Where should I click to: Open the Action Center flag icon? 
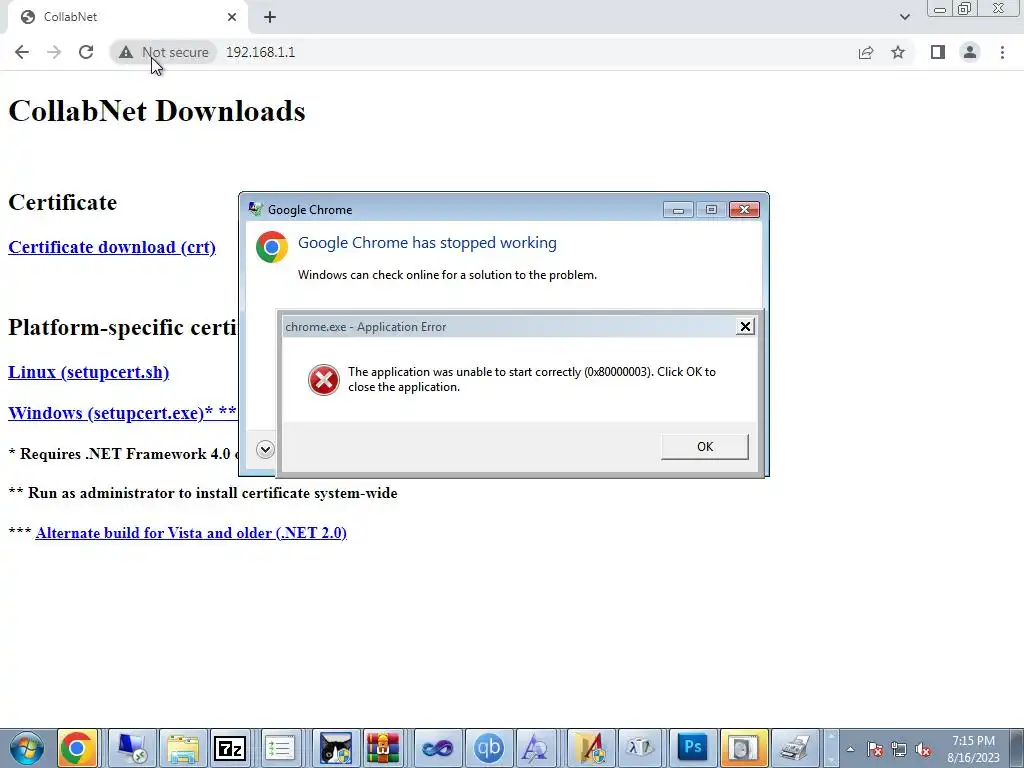[875, 749]
